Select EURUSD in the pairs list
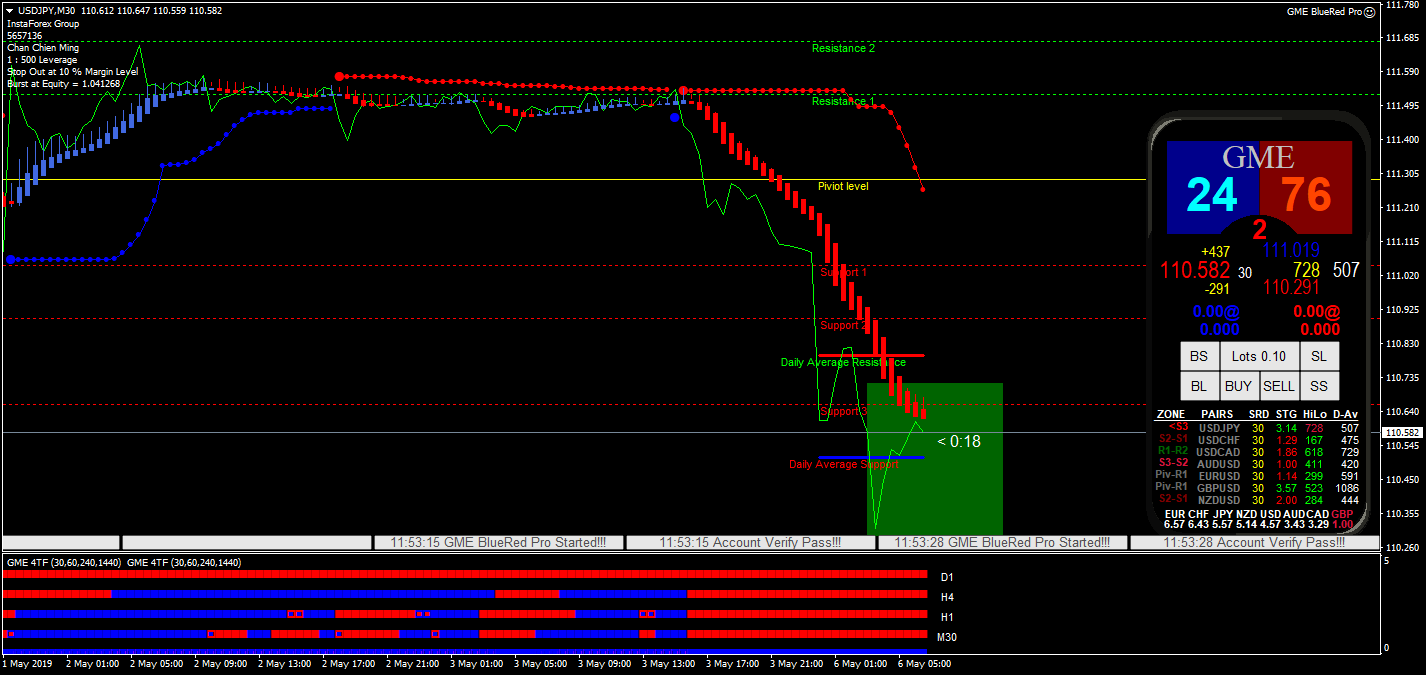The image size is (1426, 675). pos(1221,475)
